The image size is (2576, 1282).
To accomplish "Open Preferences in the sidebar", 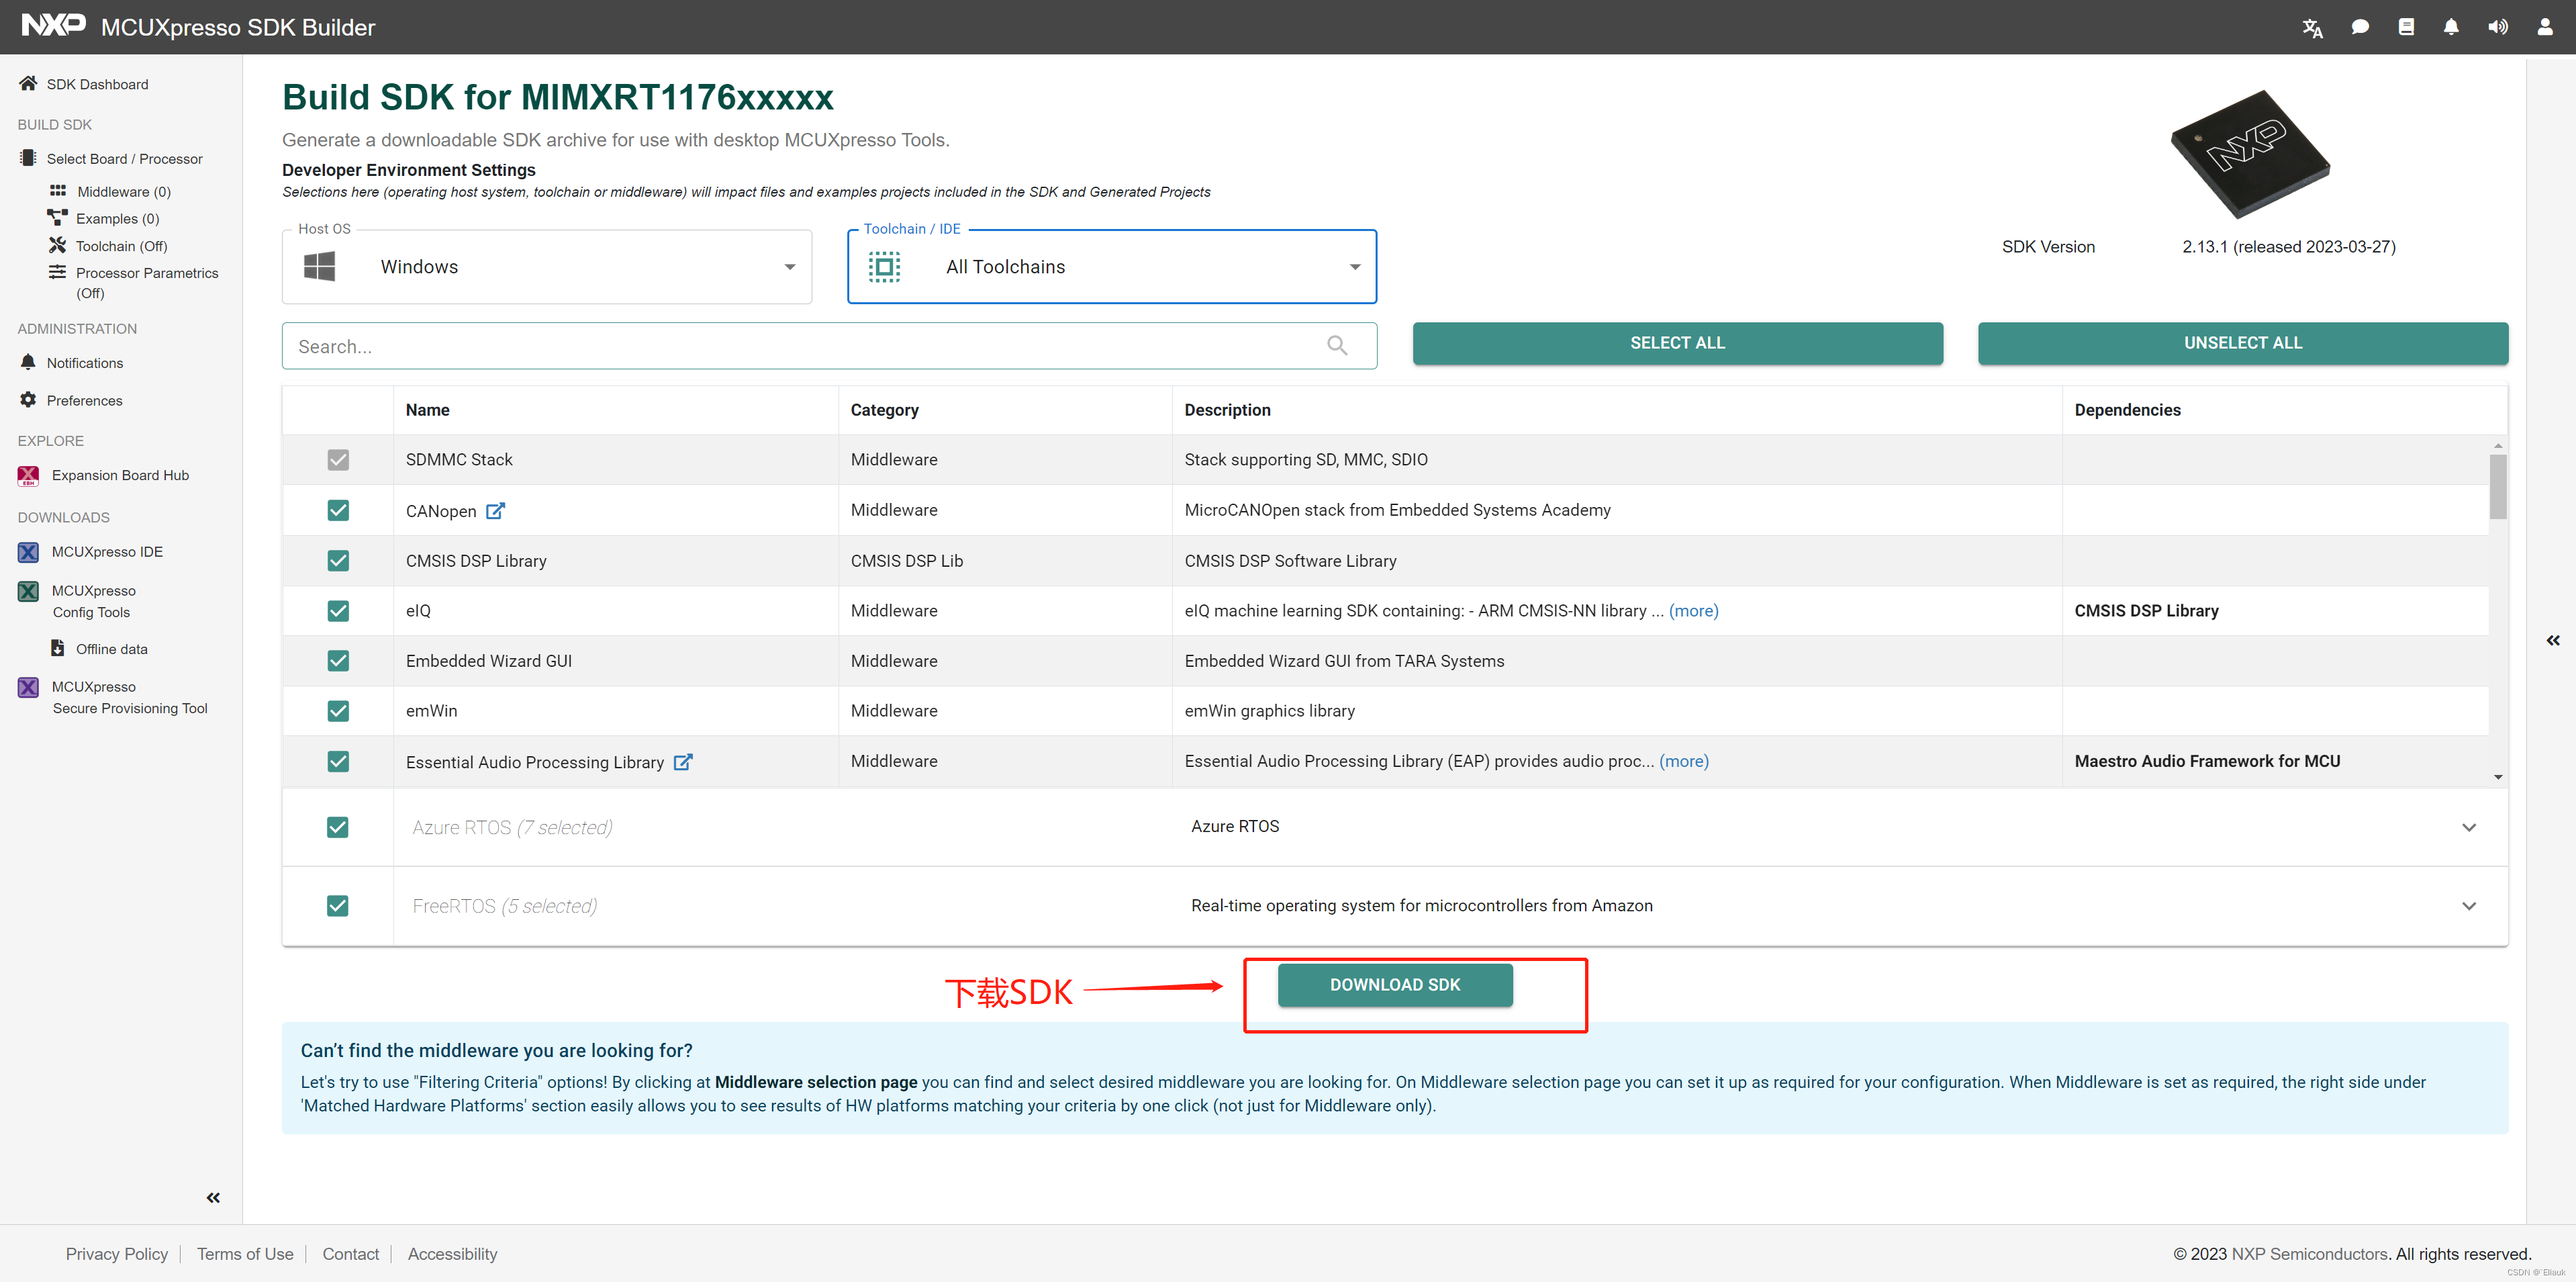I will pyautogui.click(x=84, y=400).
